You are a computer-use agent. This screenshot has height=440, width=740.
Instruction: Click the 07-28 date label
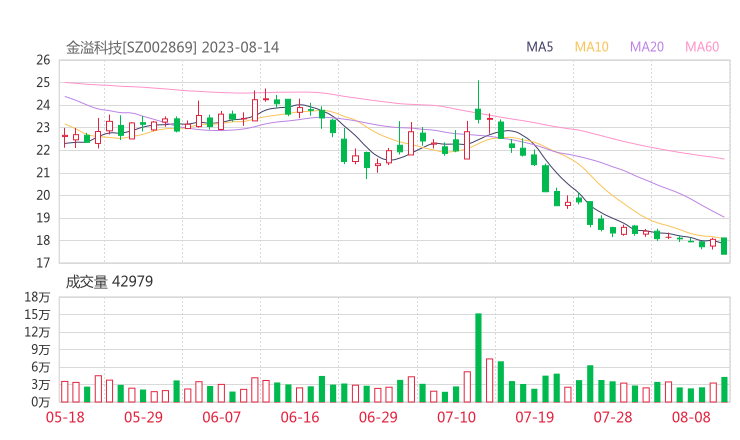tap(613, 417)
